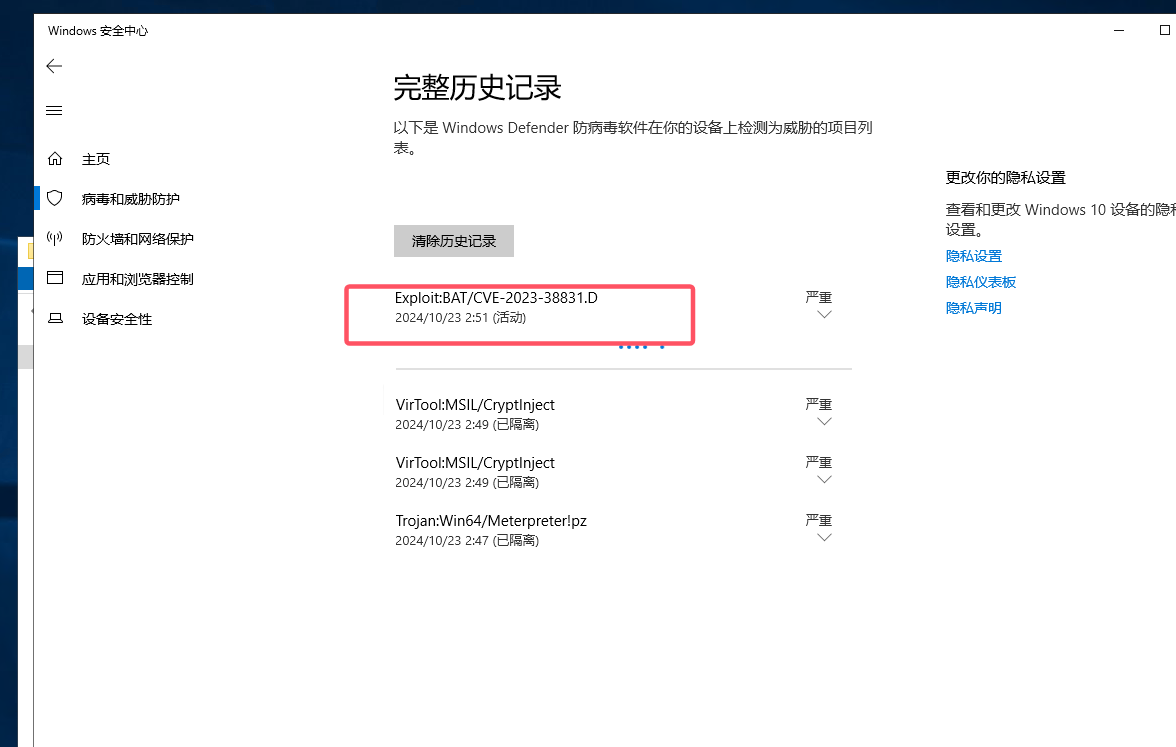This screenshot has width=1176, height=747.
Task: Click the home house icon
Action: pos(55,158)
